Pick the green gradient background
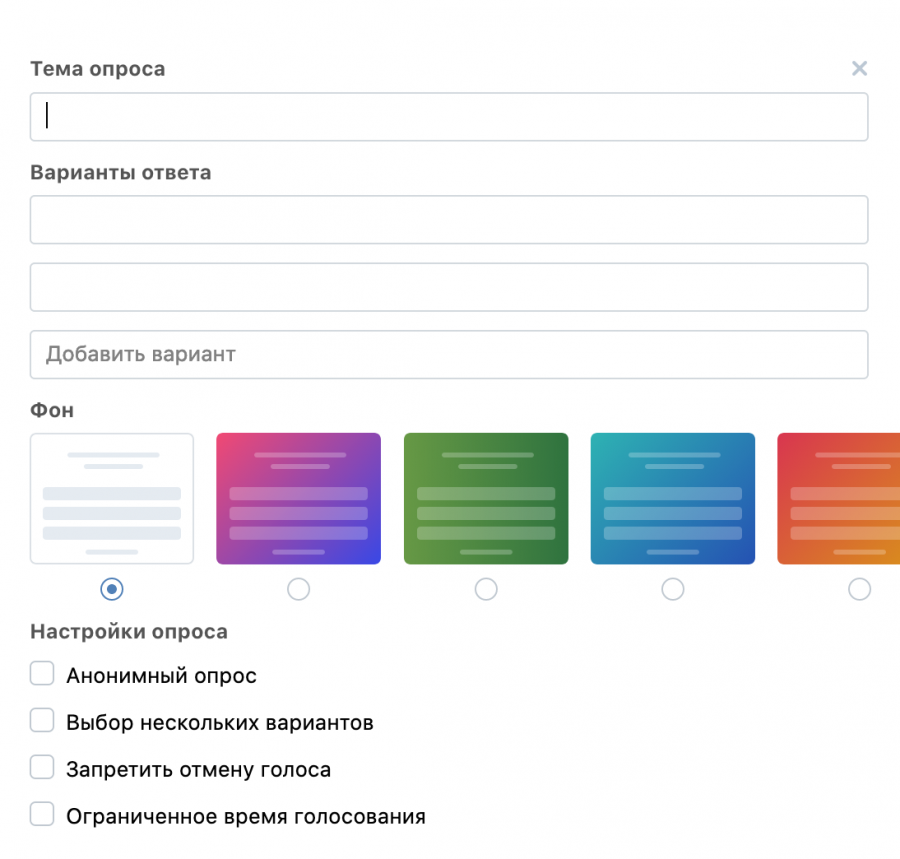This screenshot has height=859, width=900. pyautogui.click(x=486, y=498)
